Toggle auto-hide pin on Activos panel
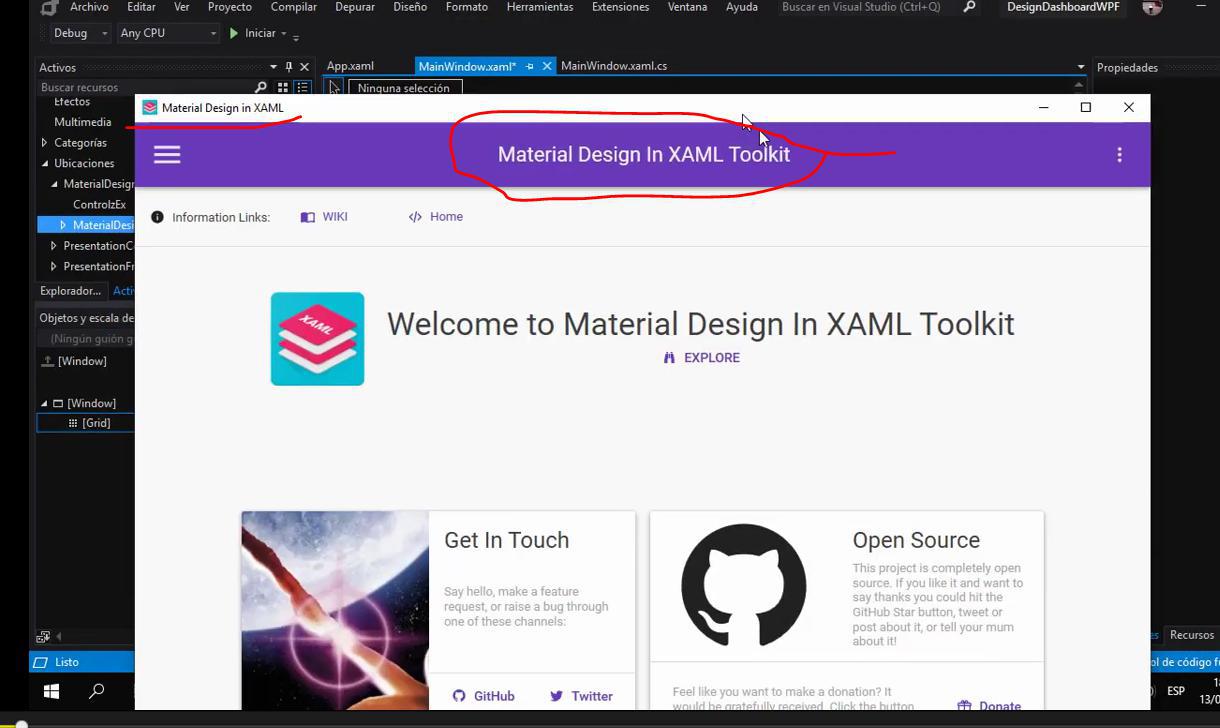The image size is (1220, 728). (289, 67)
